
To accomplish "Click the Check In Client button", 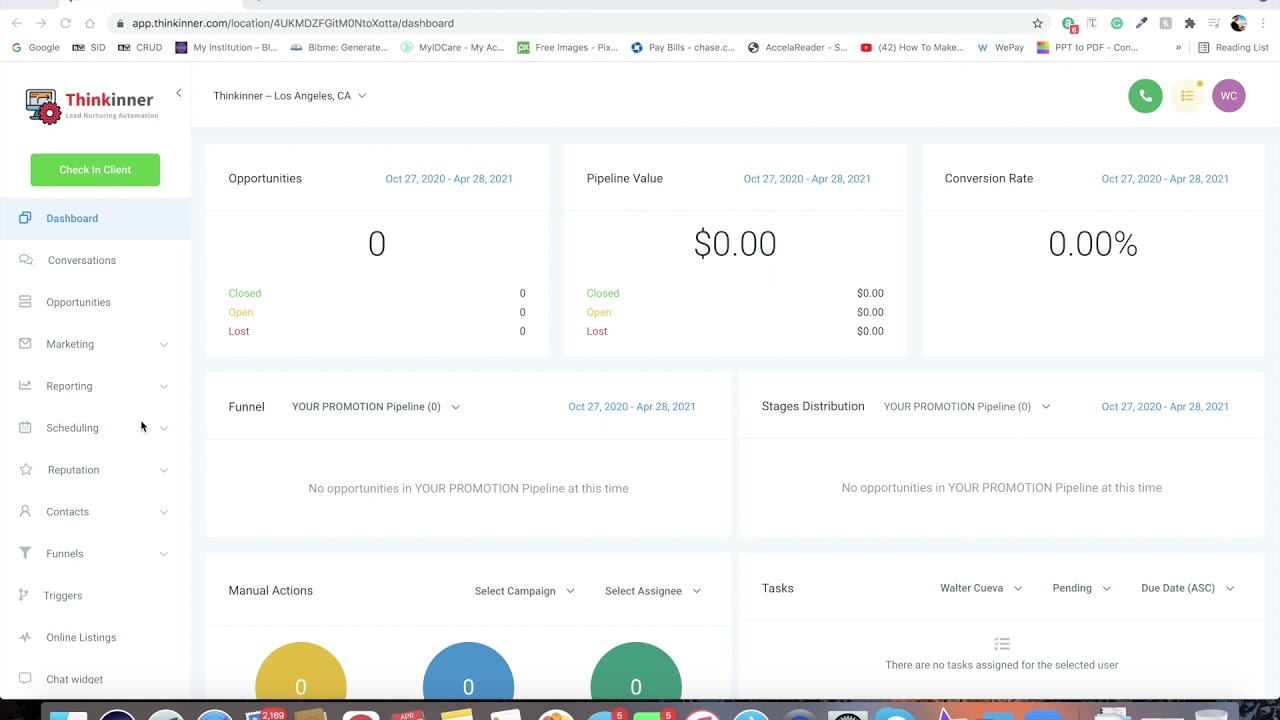I will pyautogui.click(x=95, y=170).
